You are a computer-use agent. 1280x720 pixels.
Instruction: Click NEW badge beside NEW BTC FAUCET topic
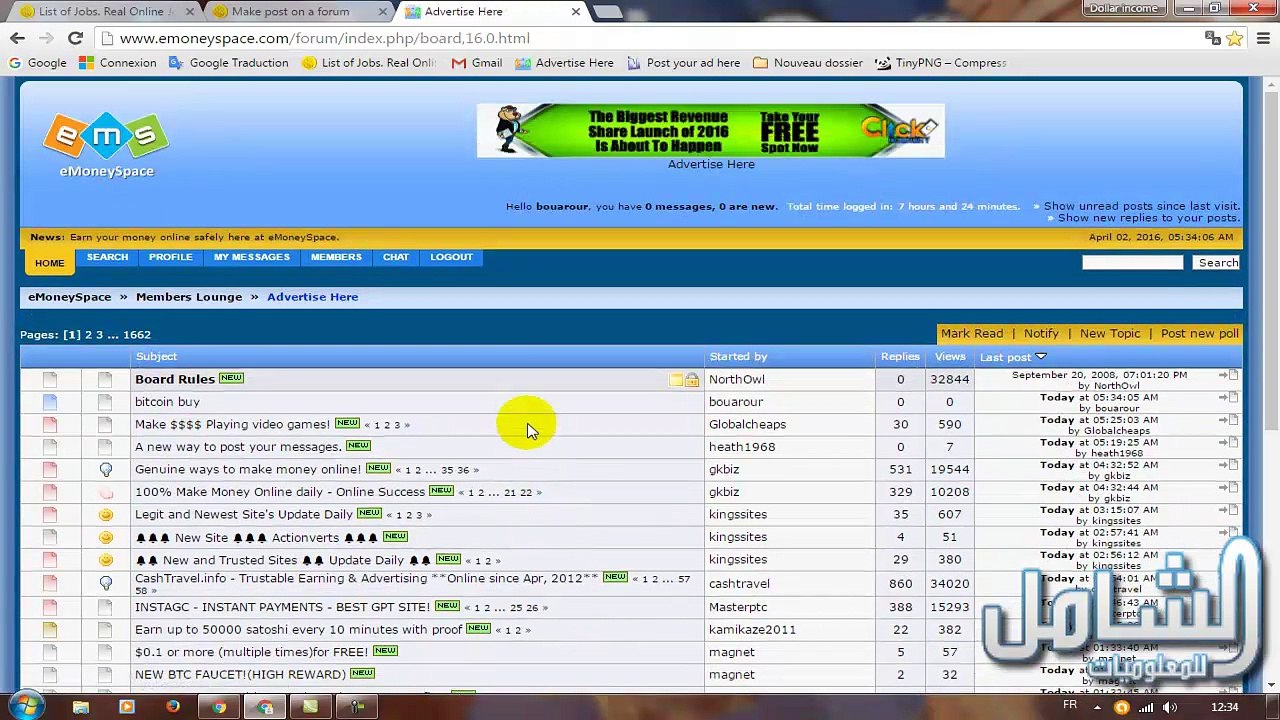click(362, 673)
